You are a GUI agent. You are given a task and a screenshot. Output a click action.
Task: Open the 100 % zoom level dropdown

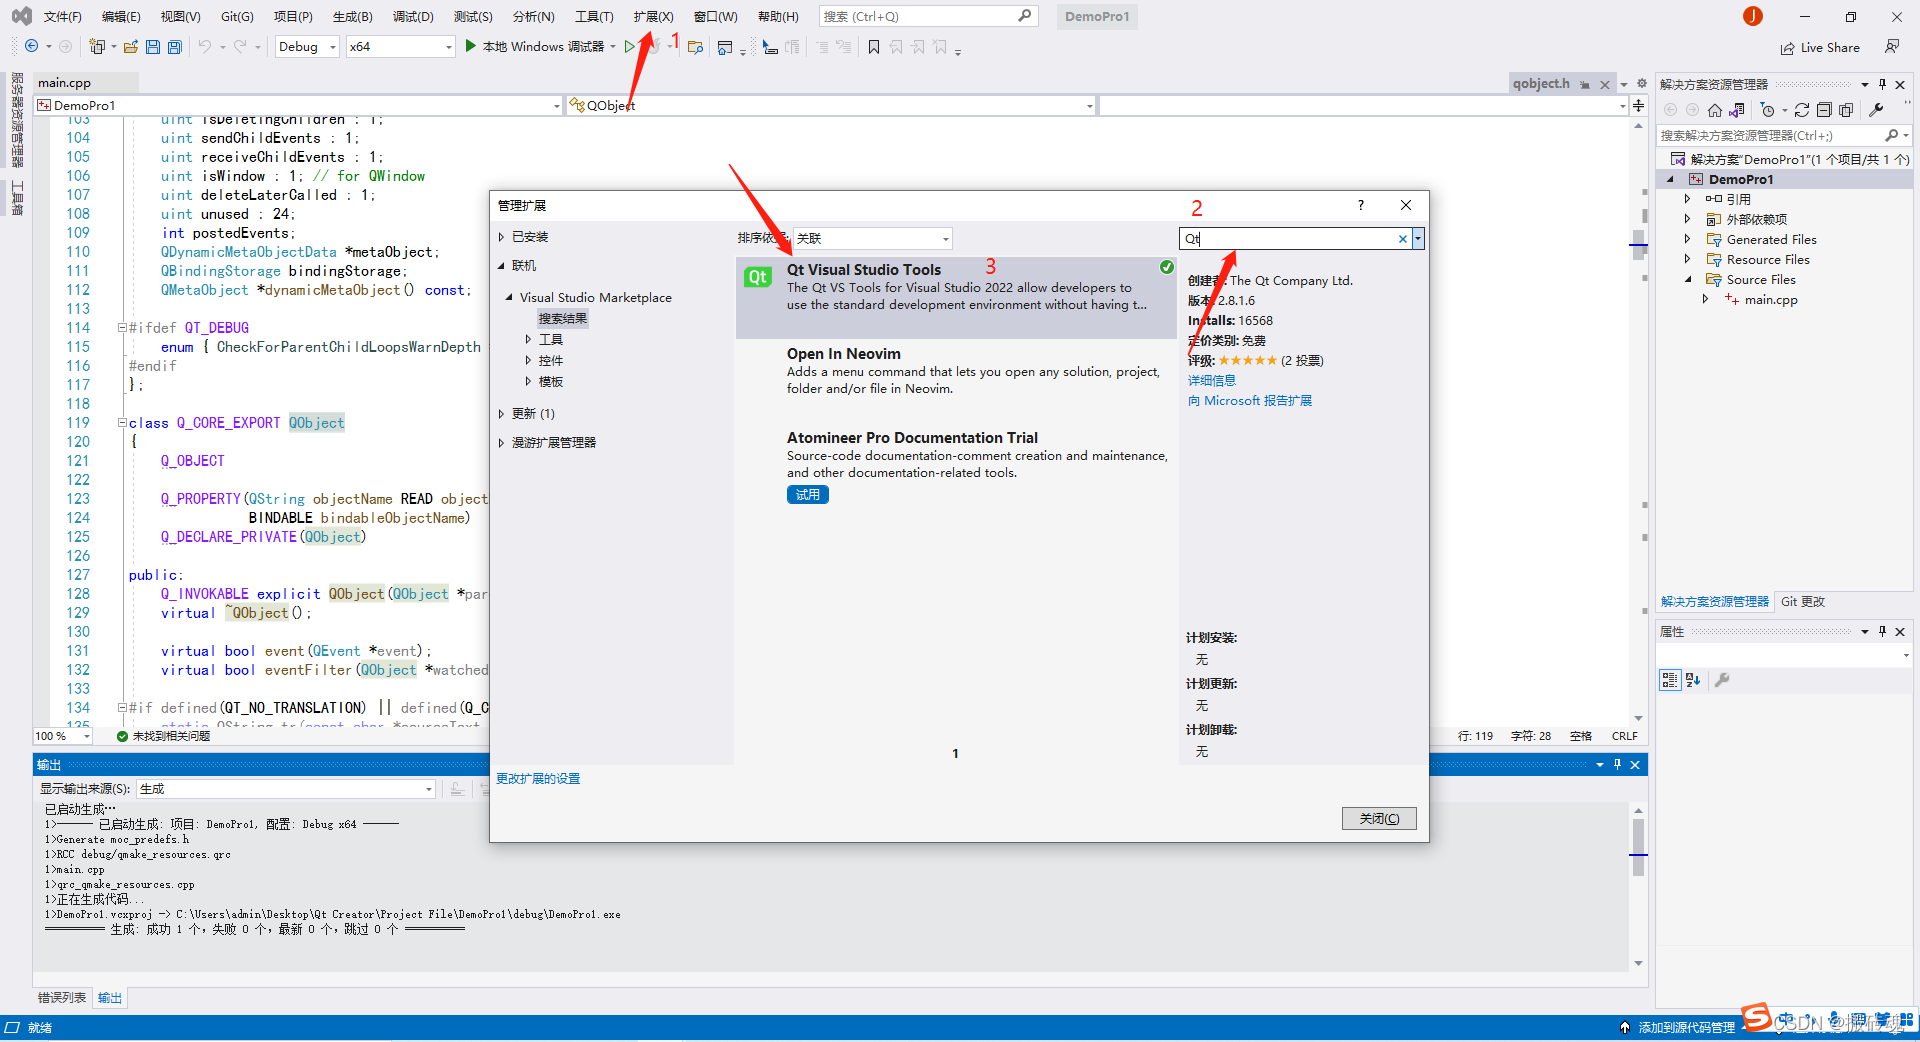tap(63, 736)
